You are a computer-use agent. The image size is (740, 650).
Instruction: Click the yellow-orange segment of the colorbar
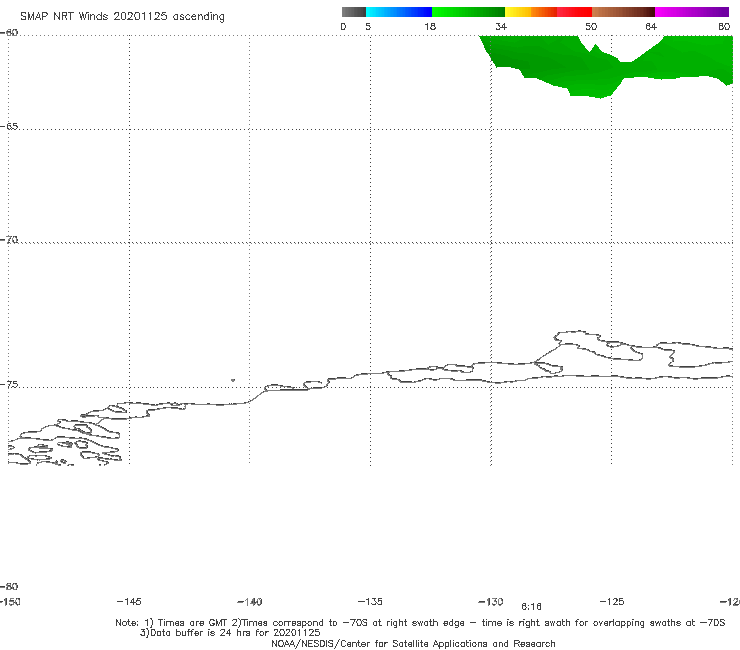(x=530, y=12)
